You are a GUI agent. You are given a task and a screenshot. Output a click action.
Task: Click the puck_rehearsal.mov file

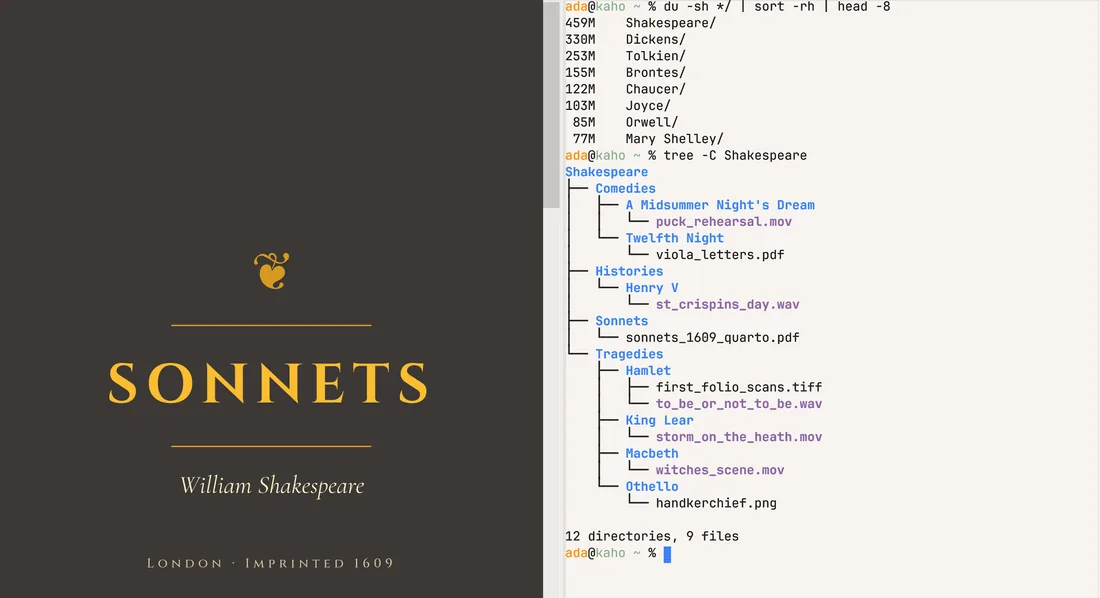click(x=724, y=222)
